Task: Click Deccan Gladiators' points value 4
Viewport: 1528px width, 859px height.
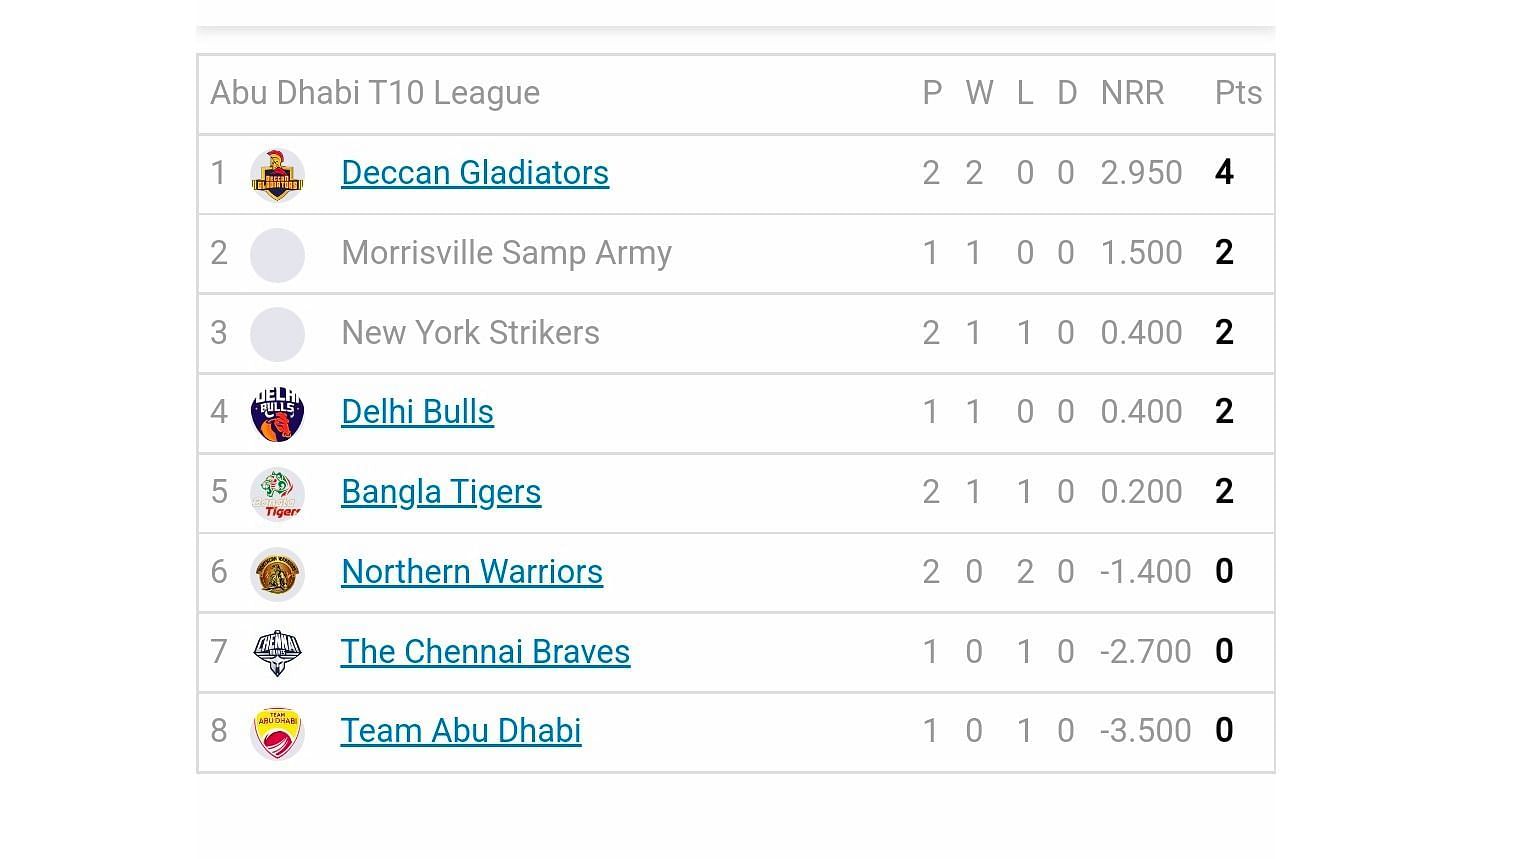Action: point(1224,173)
